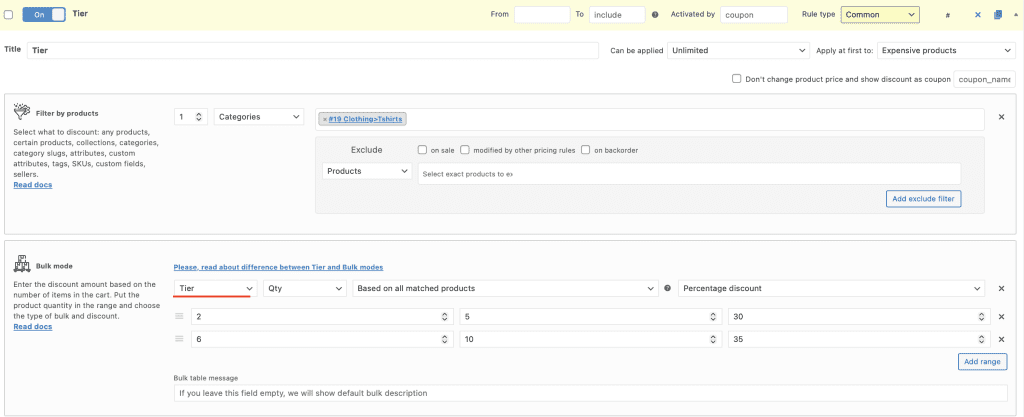Viewport: 1024px width, 417px height.
Task: Check the exclude 'on sale' checkbox
Action: click(x=423, y=150)
